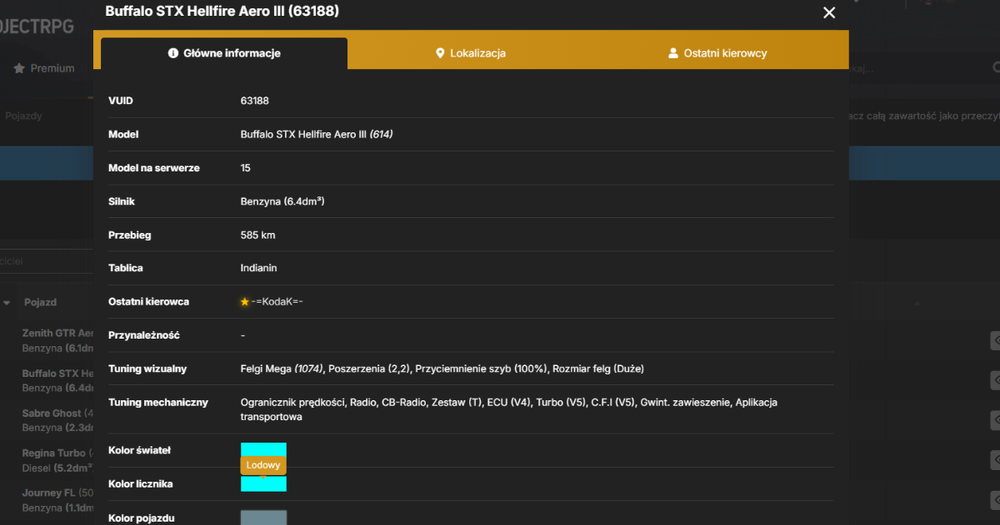Click the Kolor licznika cyan swatch
This screenshot has height=525, width=1000.
(x=263, y=484)
